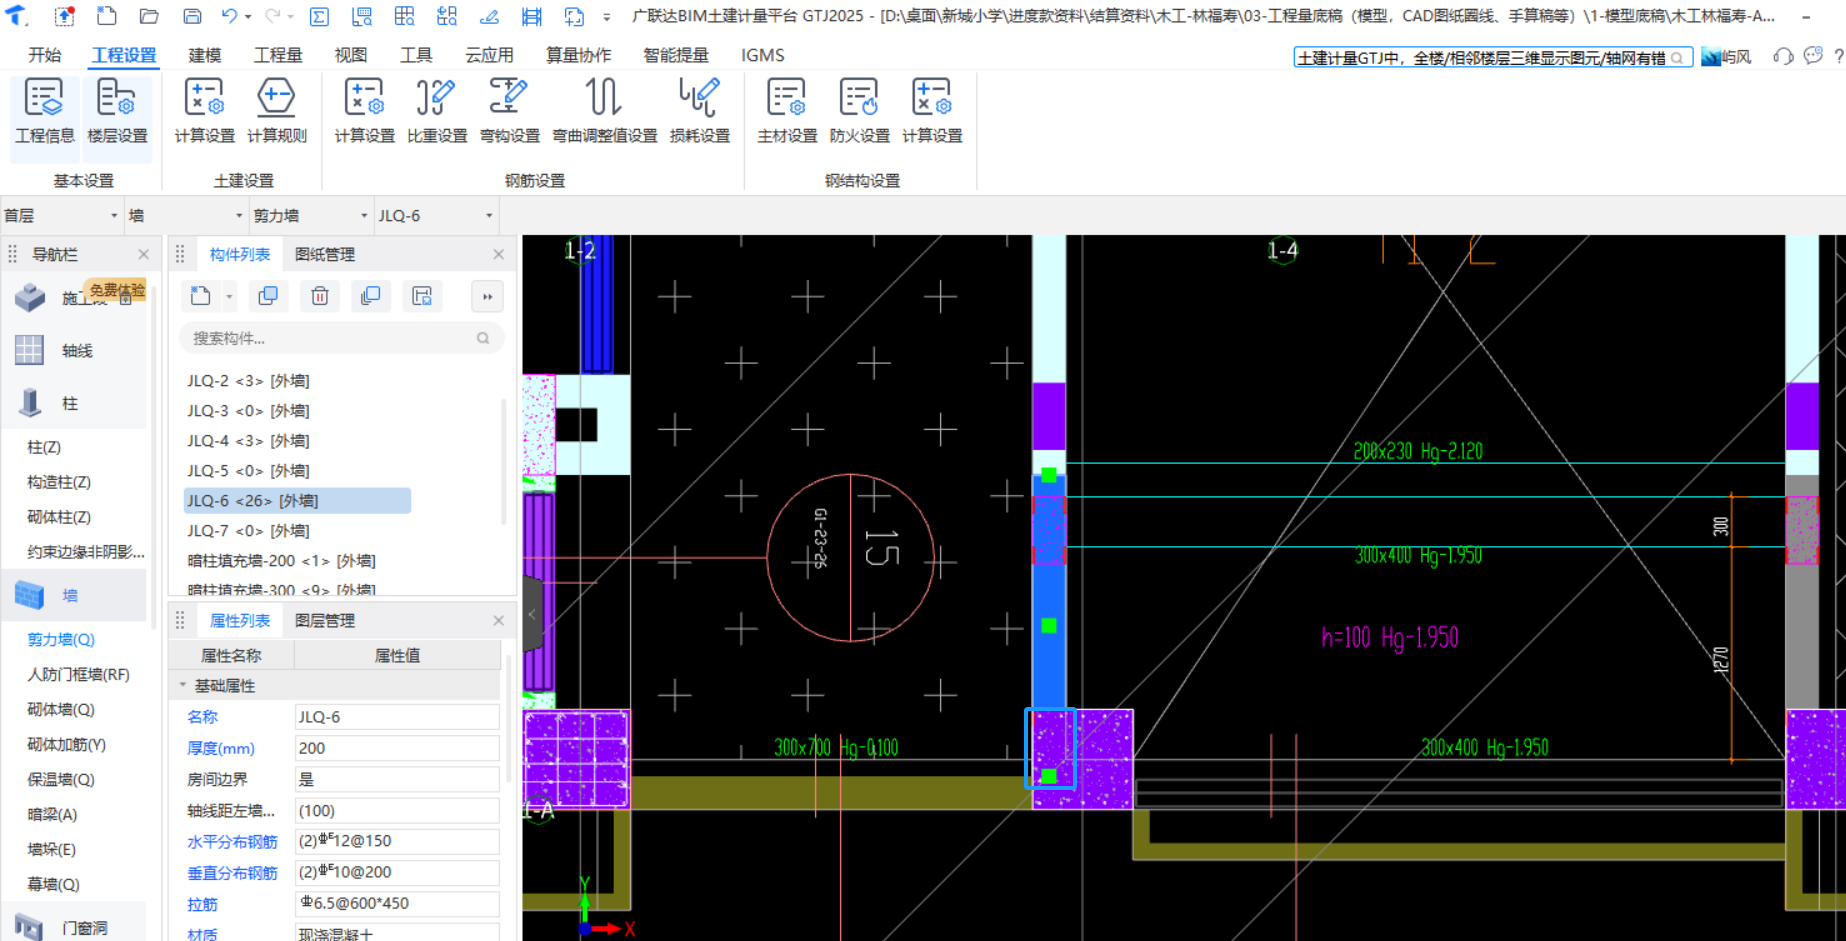1846x941 pixels.
Task: Switch to 建模 ribbon tab
Action: [205, 55]
